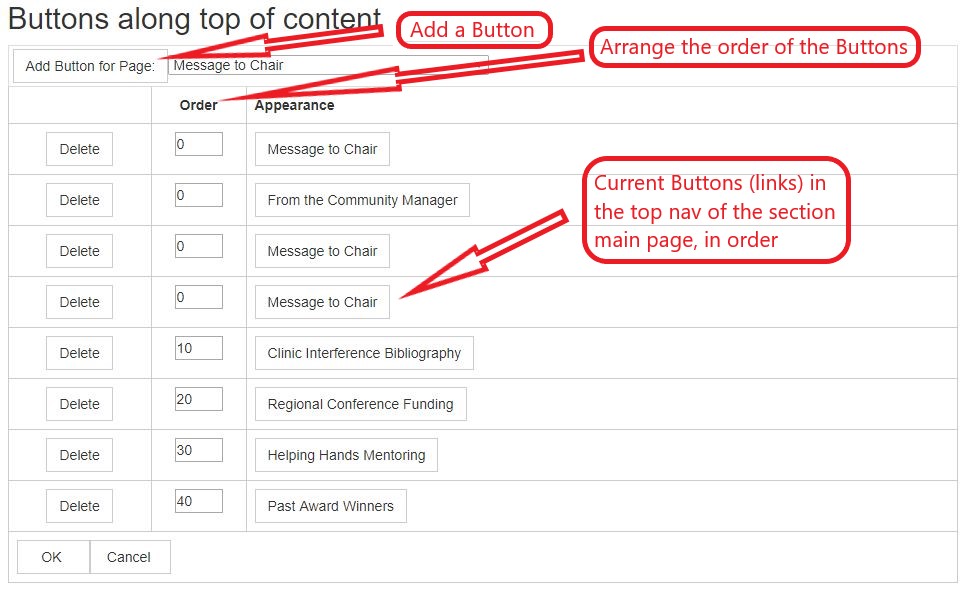Select order field for From the Community Manager

[199, 195]
